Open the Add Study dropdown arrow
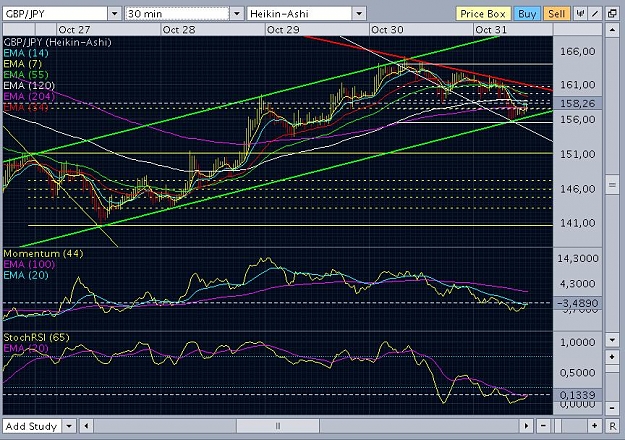625x440 pixels. 69,426
